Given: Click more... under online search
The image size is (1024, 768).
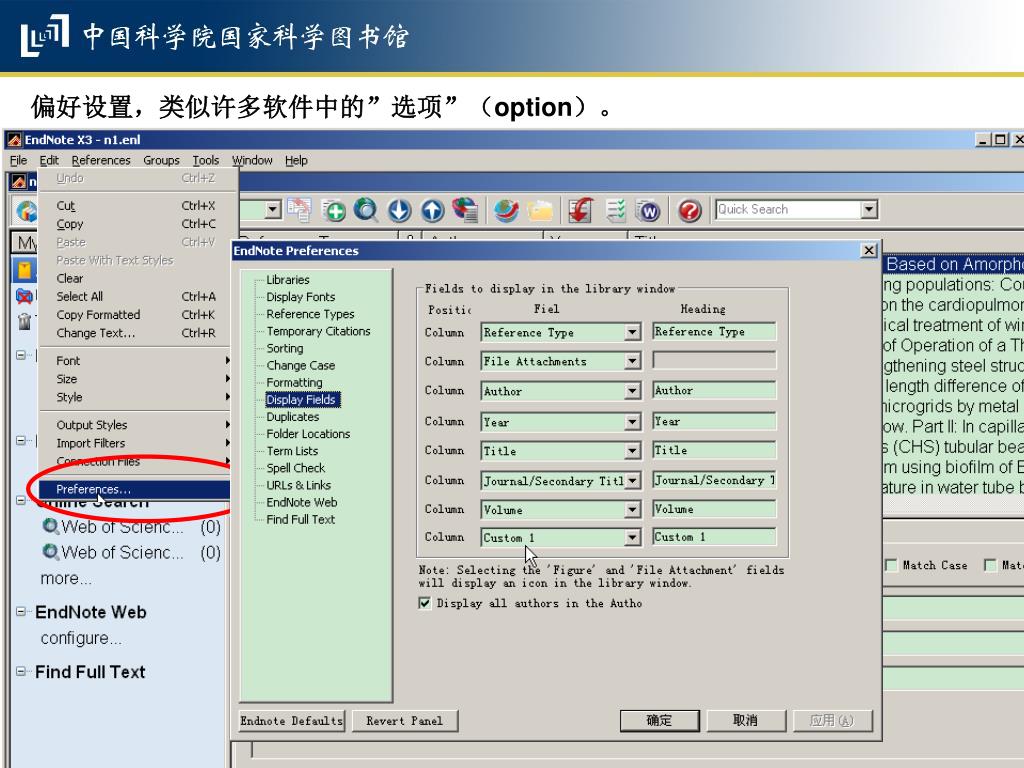Looking at the screenshot, I should tap(66, 579).
